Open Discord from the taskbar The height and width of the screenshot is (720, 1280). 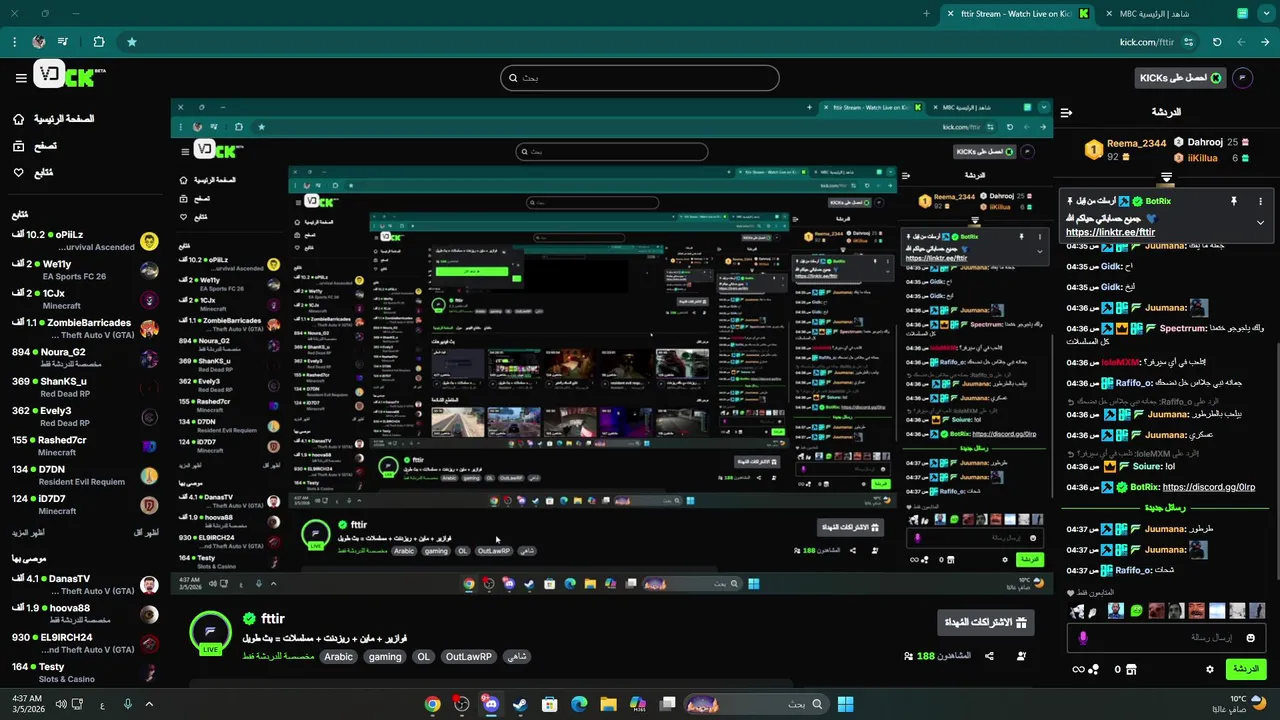[490, 704]
